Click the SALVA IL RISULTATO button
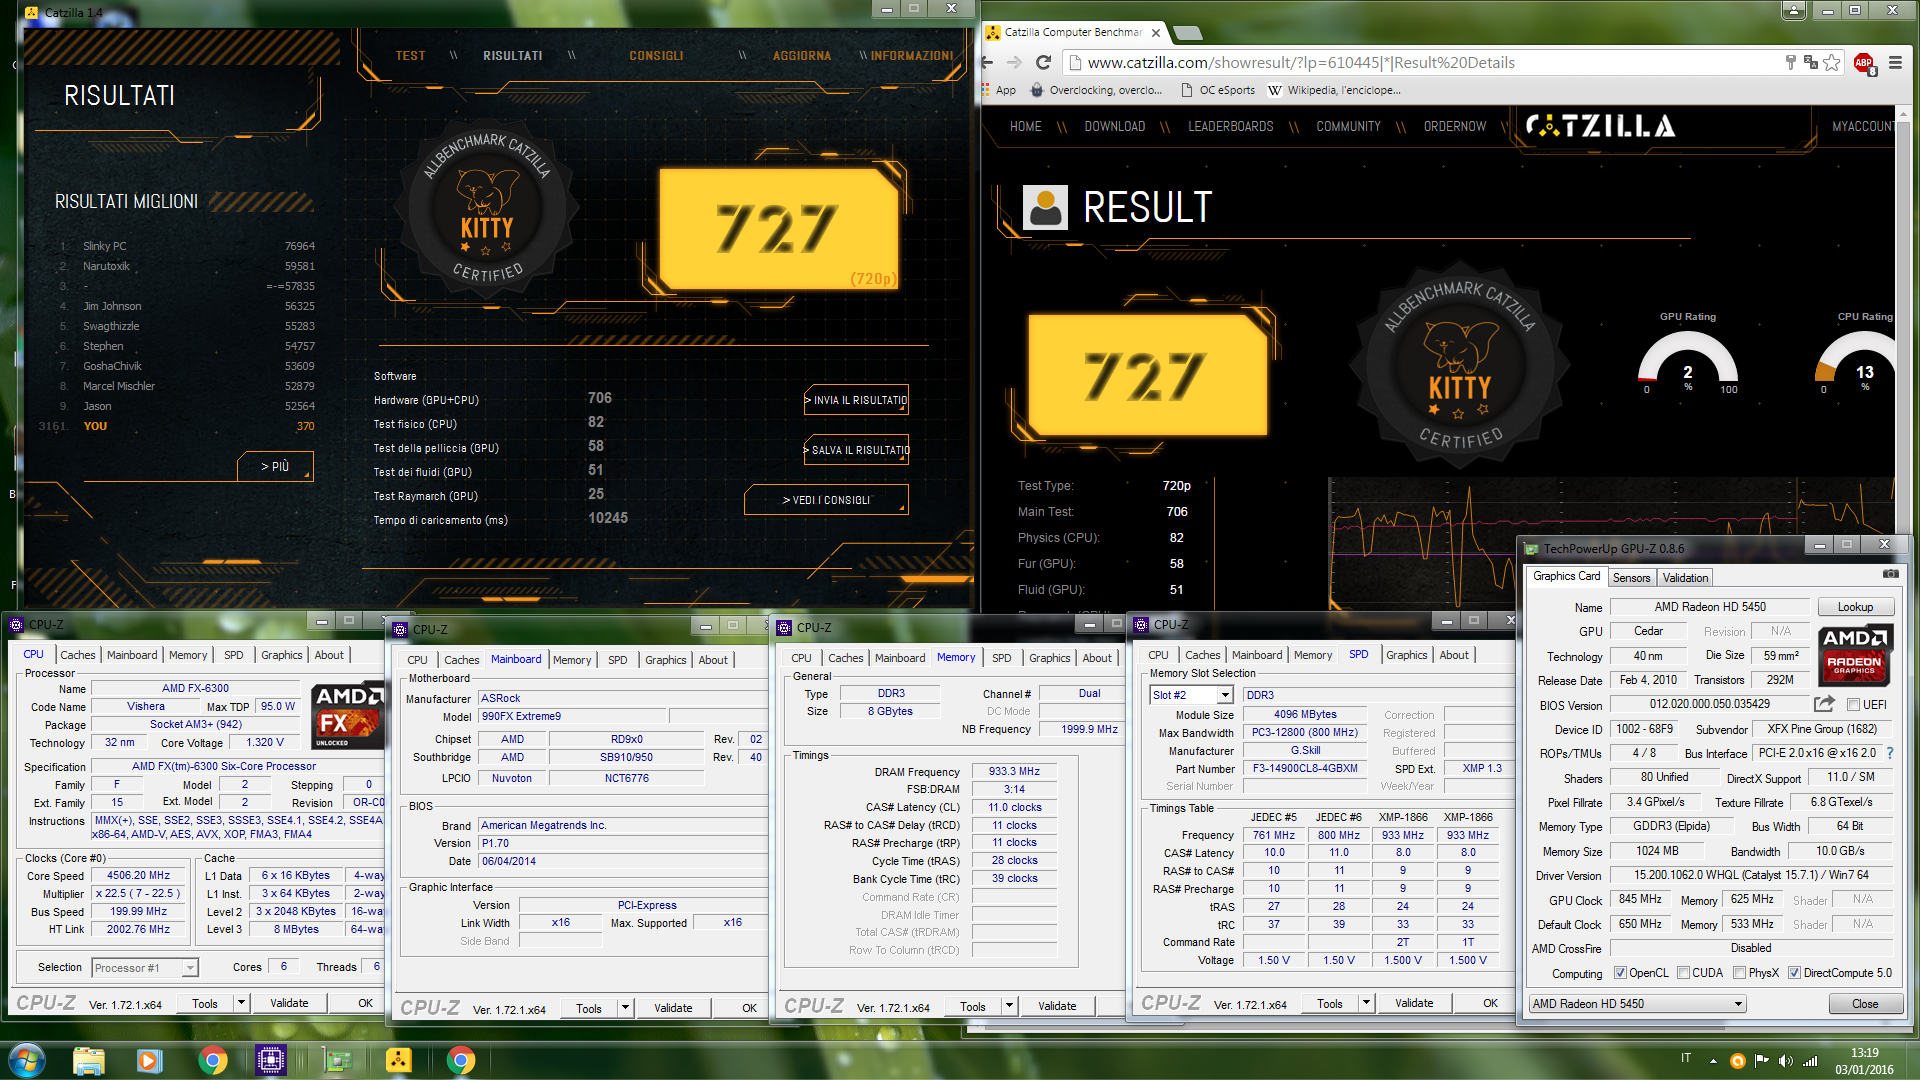The image size is (1920, 1080). [x=856, y=450]
